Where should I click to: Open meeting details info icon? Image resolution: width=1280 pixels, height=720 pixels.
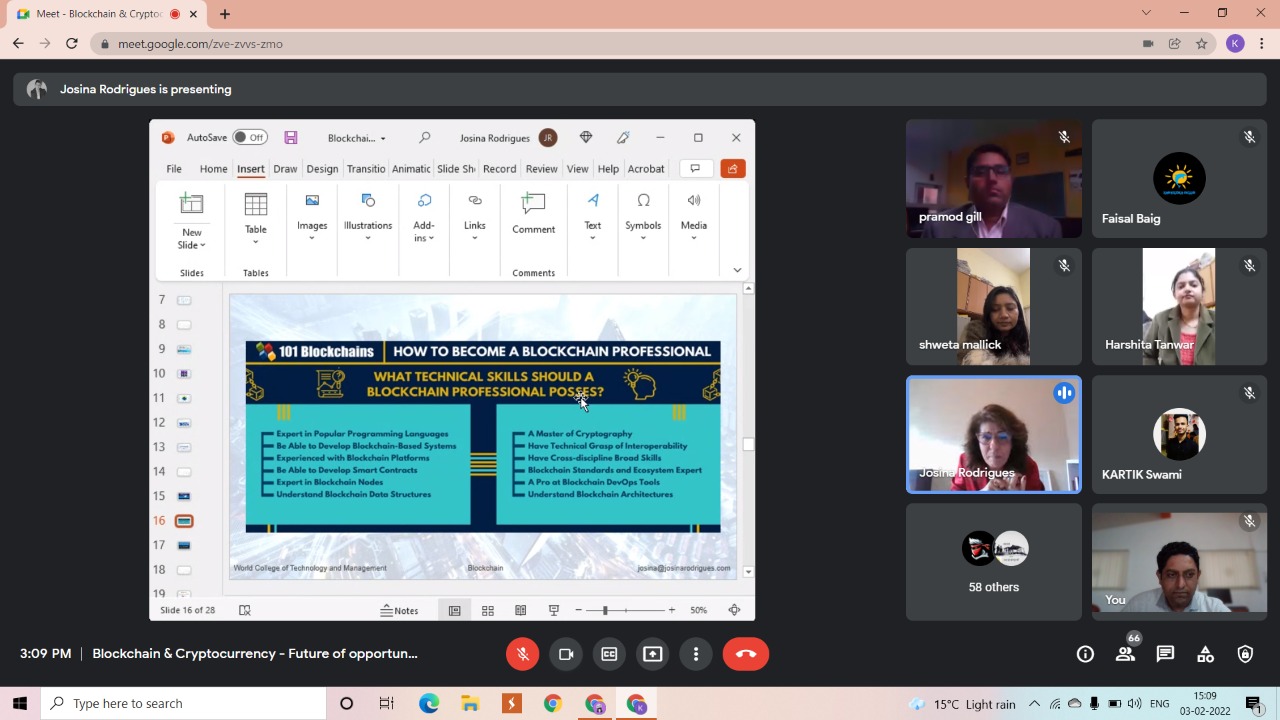[x=1085, y=654]
